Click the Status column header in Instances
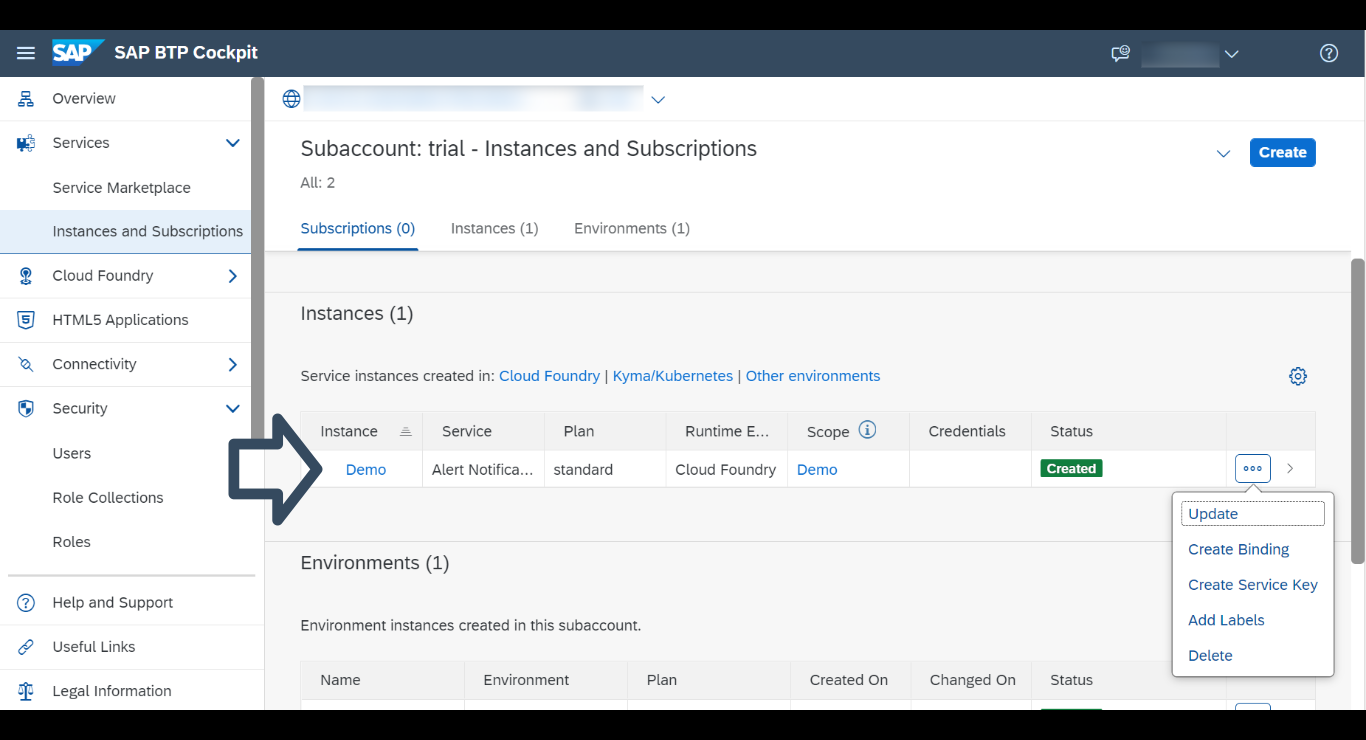 pos(1129,432)
